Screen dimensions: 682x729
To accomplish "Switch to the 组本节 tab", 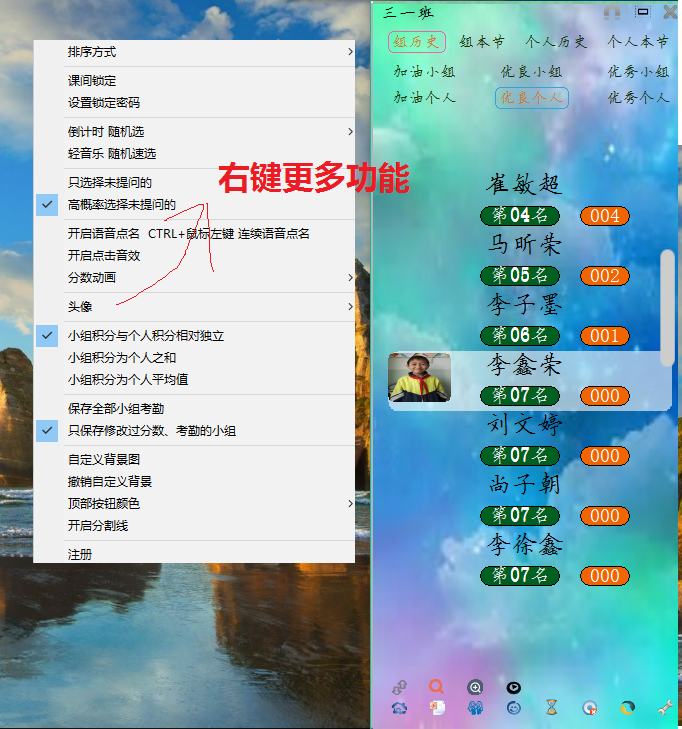I will click(x=482, y=42).
